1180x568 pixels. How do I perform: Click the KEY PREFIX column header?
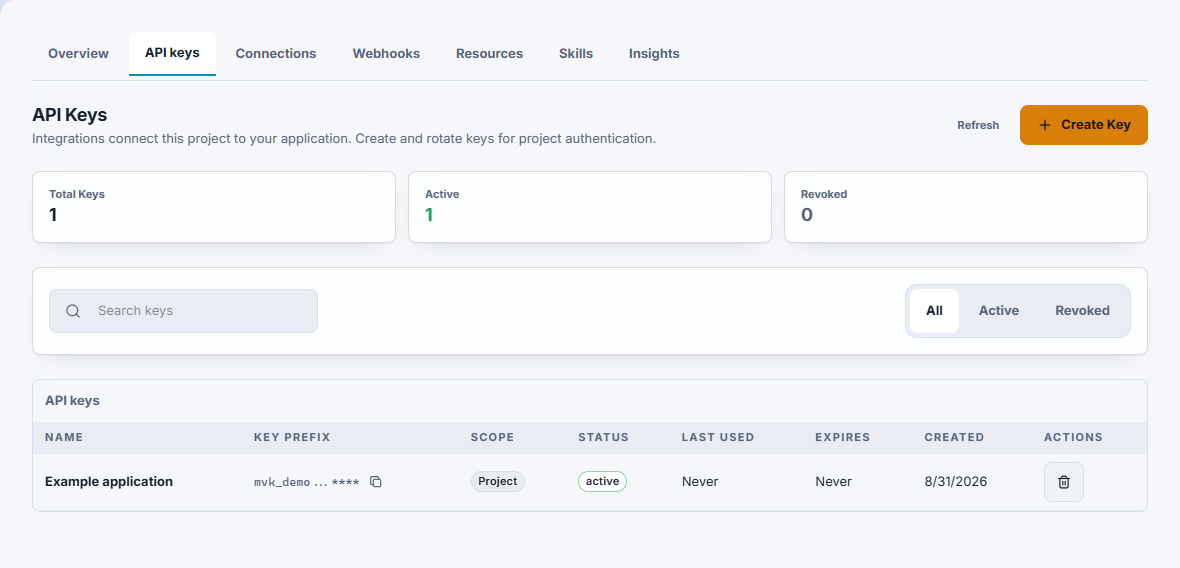pyautogui.click(x=292, y=437)
